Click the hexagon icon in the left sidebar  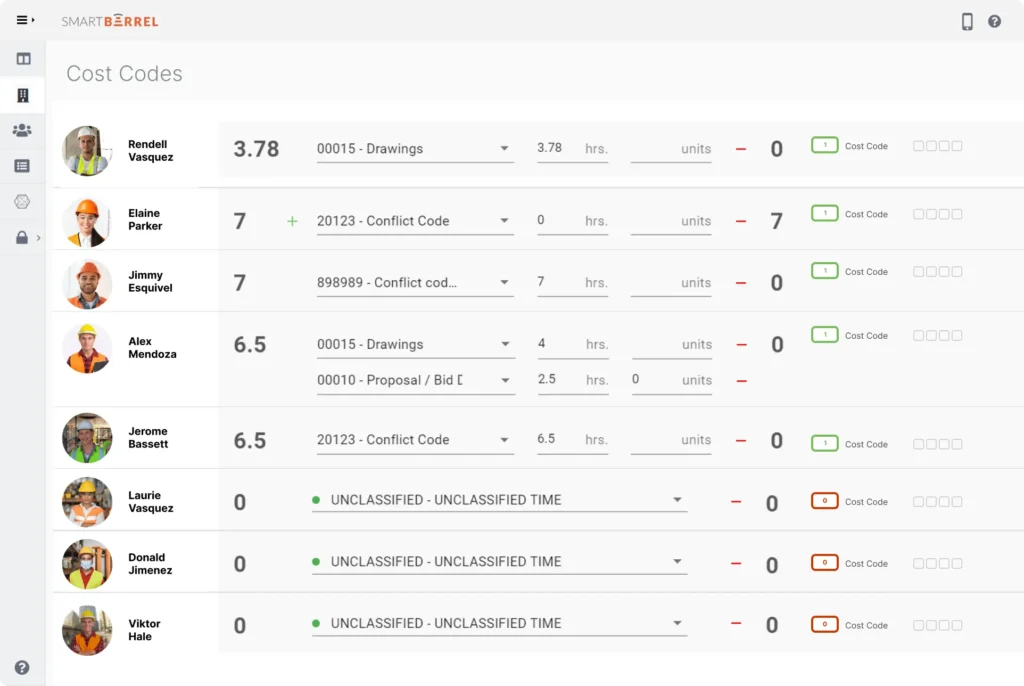pyautogui.click(x=22, y=201)
